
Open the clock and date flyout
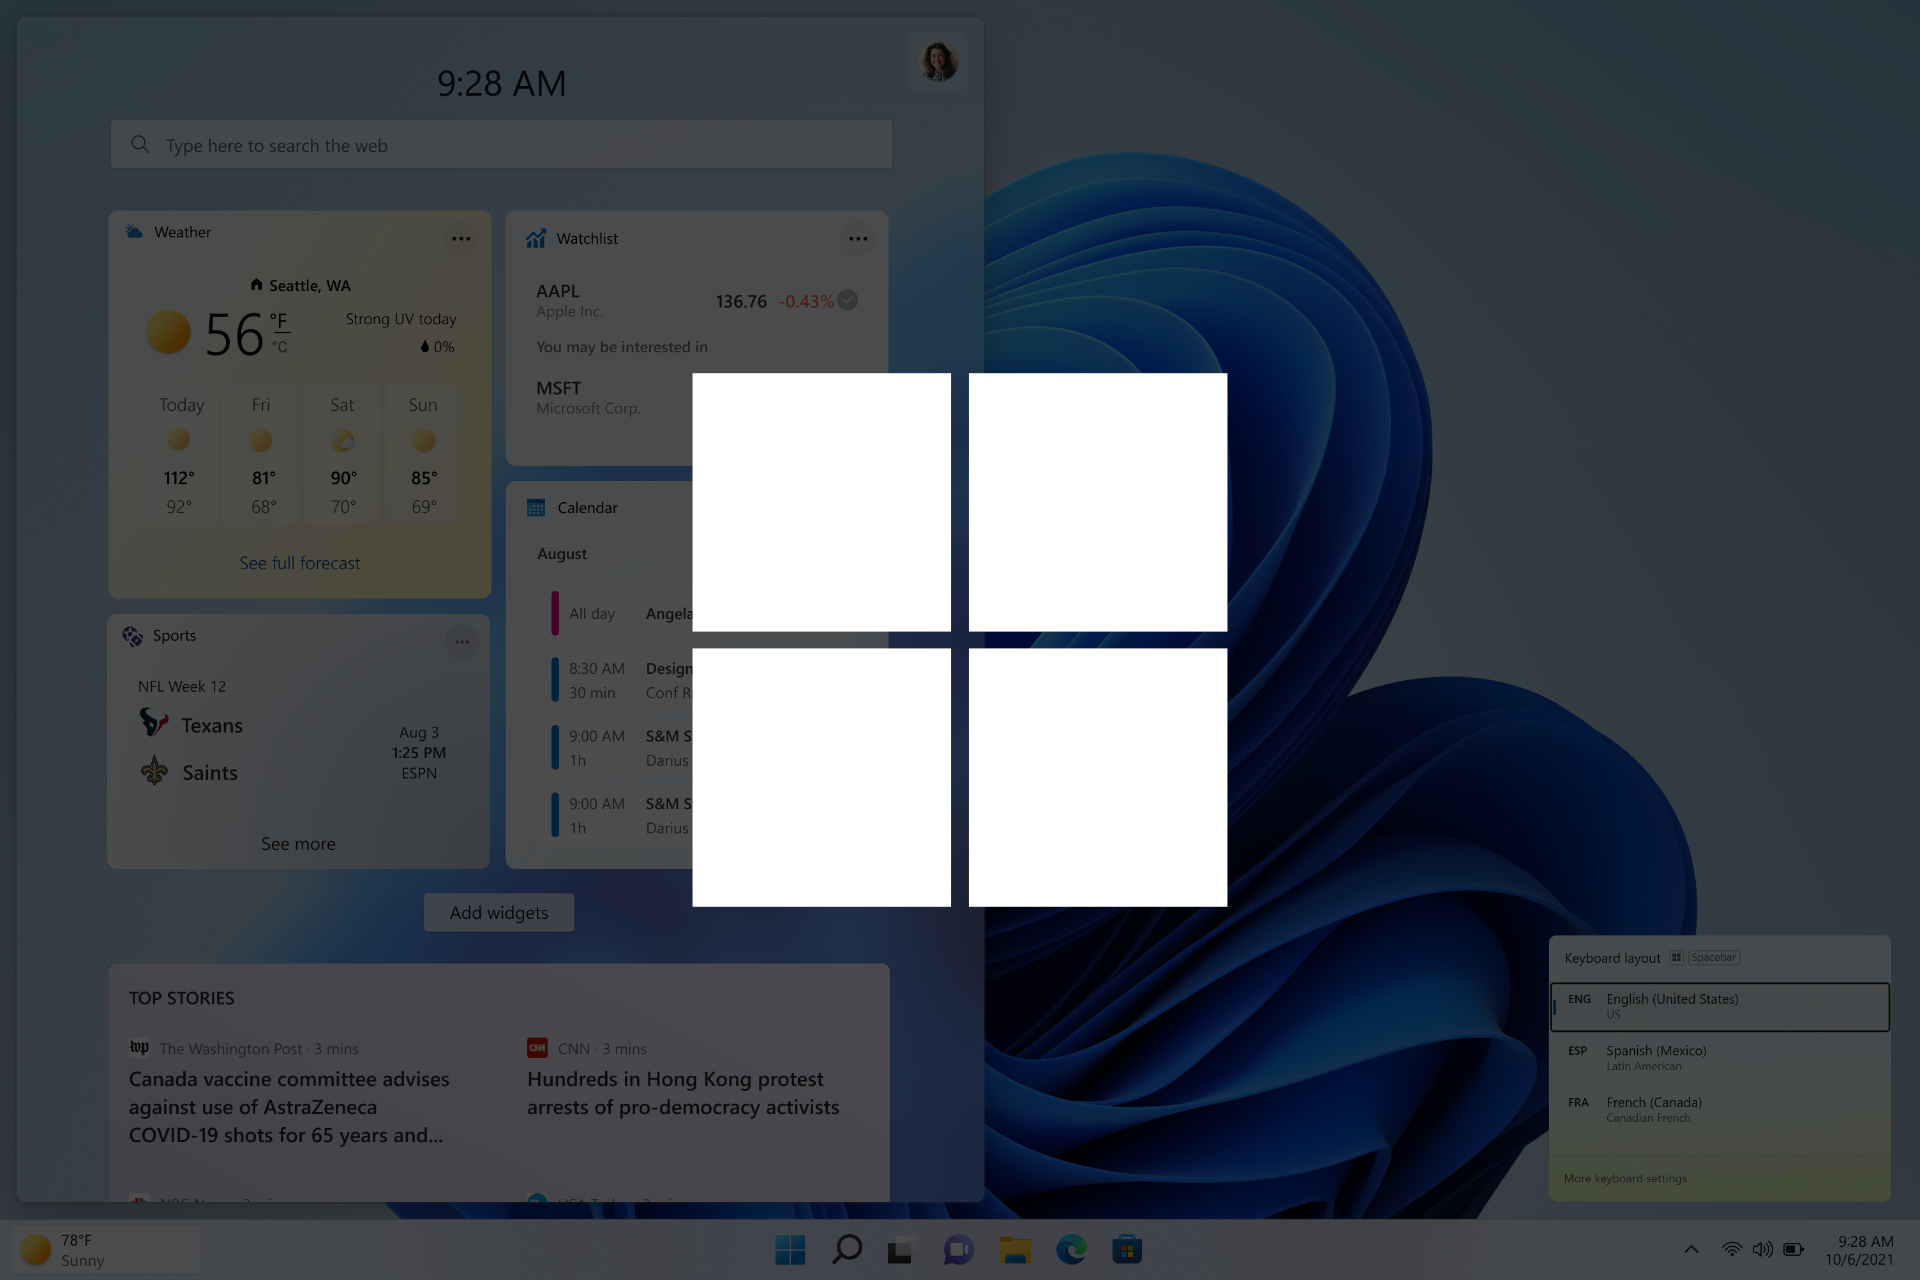(1859, 1250)
